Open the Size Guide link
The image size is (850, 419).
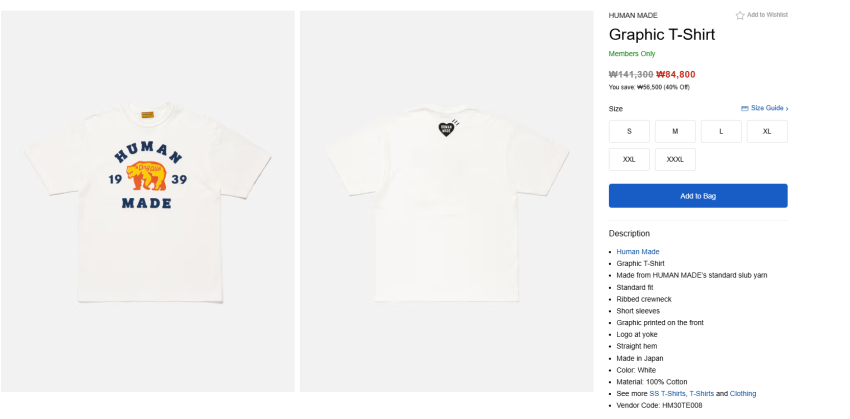[x=767, y=108]
